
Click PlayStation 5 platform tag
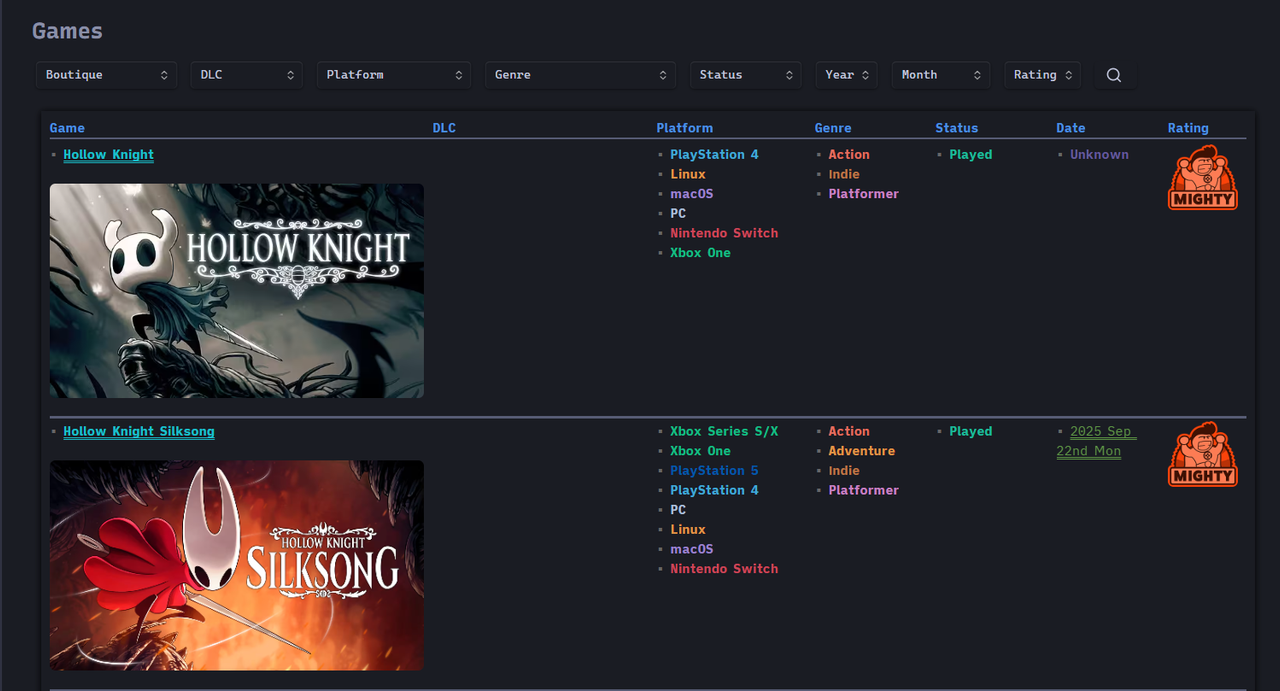[x=714, y=470]
